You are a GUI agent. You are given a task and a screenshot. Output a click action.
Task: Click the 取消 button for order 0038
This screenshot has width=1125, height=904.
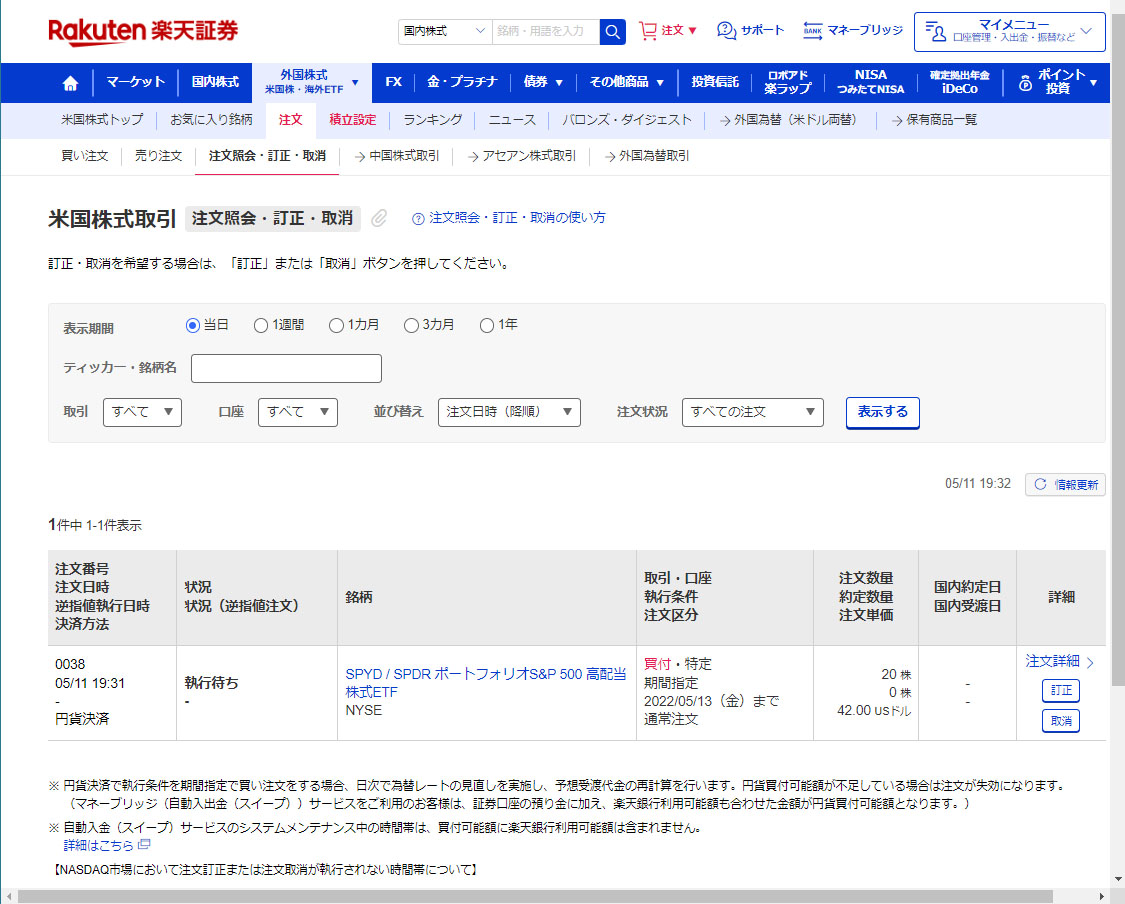pos(1060,721)
